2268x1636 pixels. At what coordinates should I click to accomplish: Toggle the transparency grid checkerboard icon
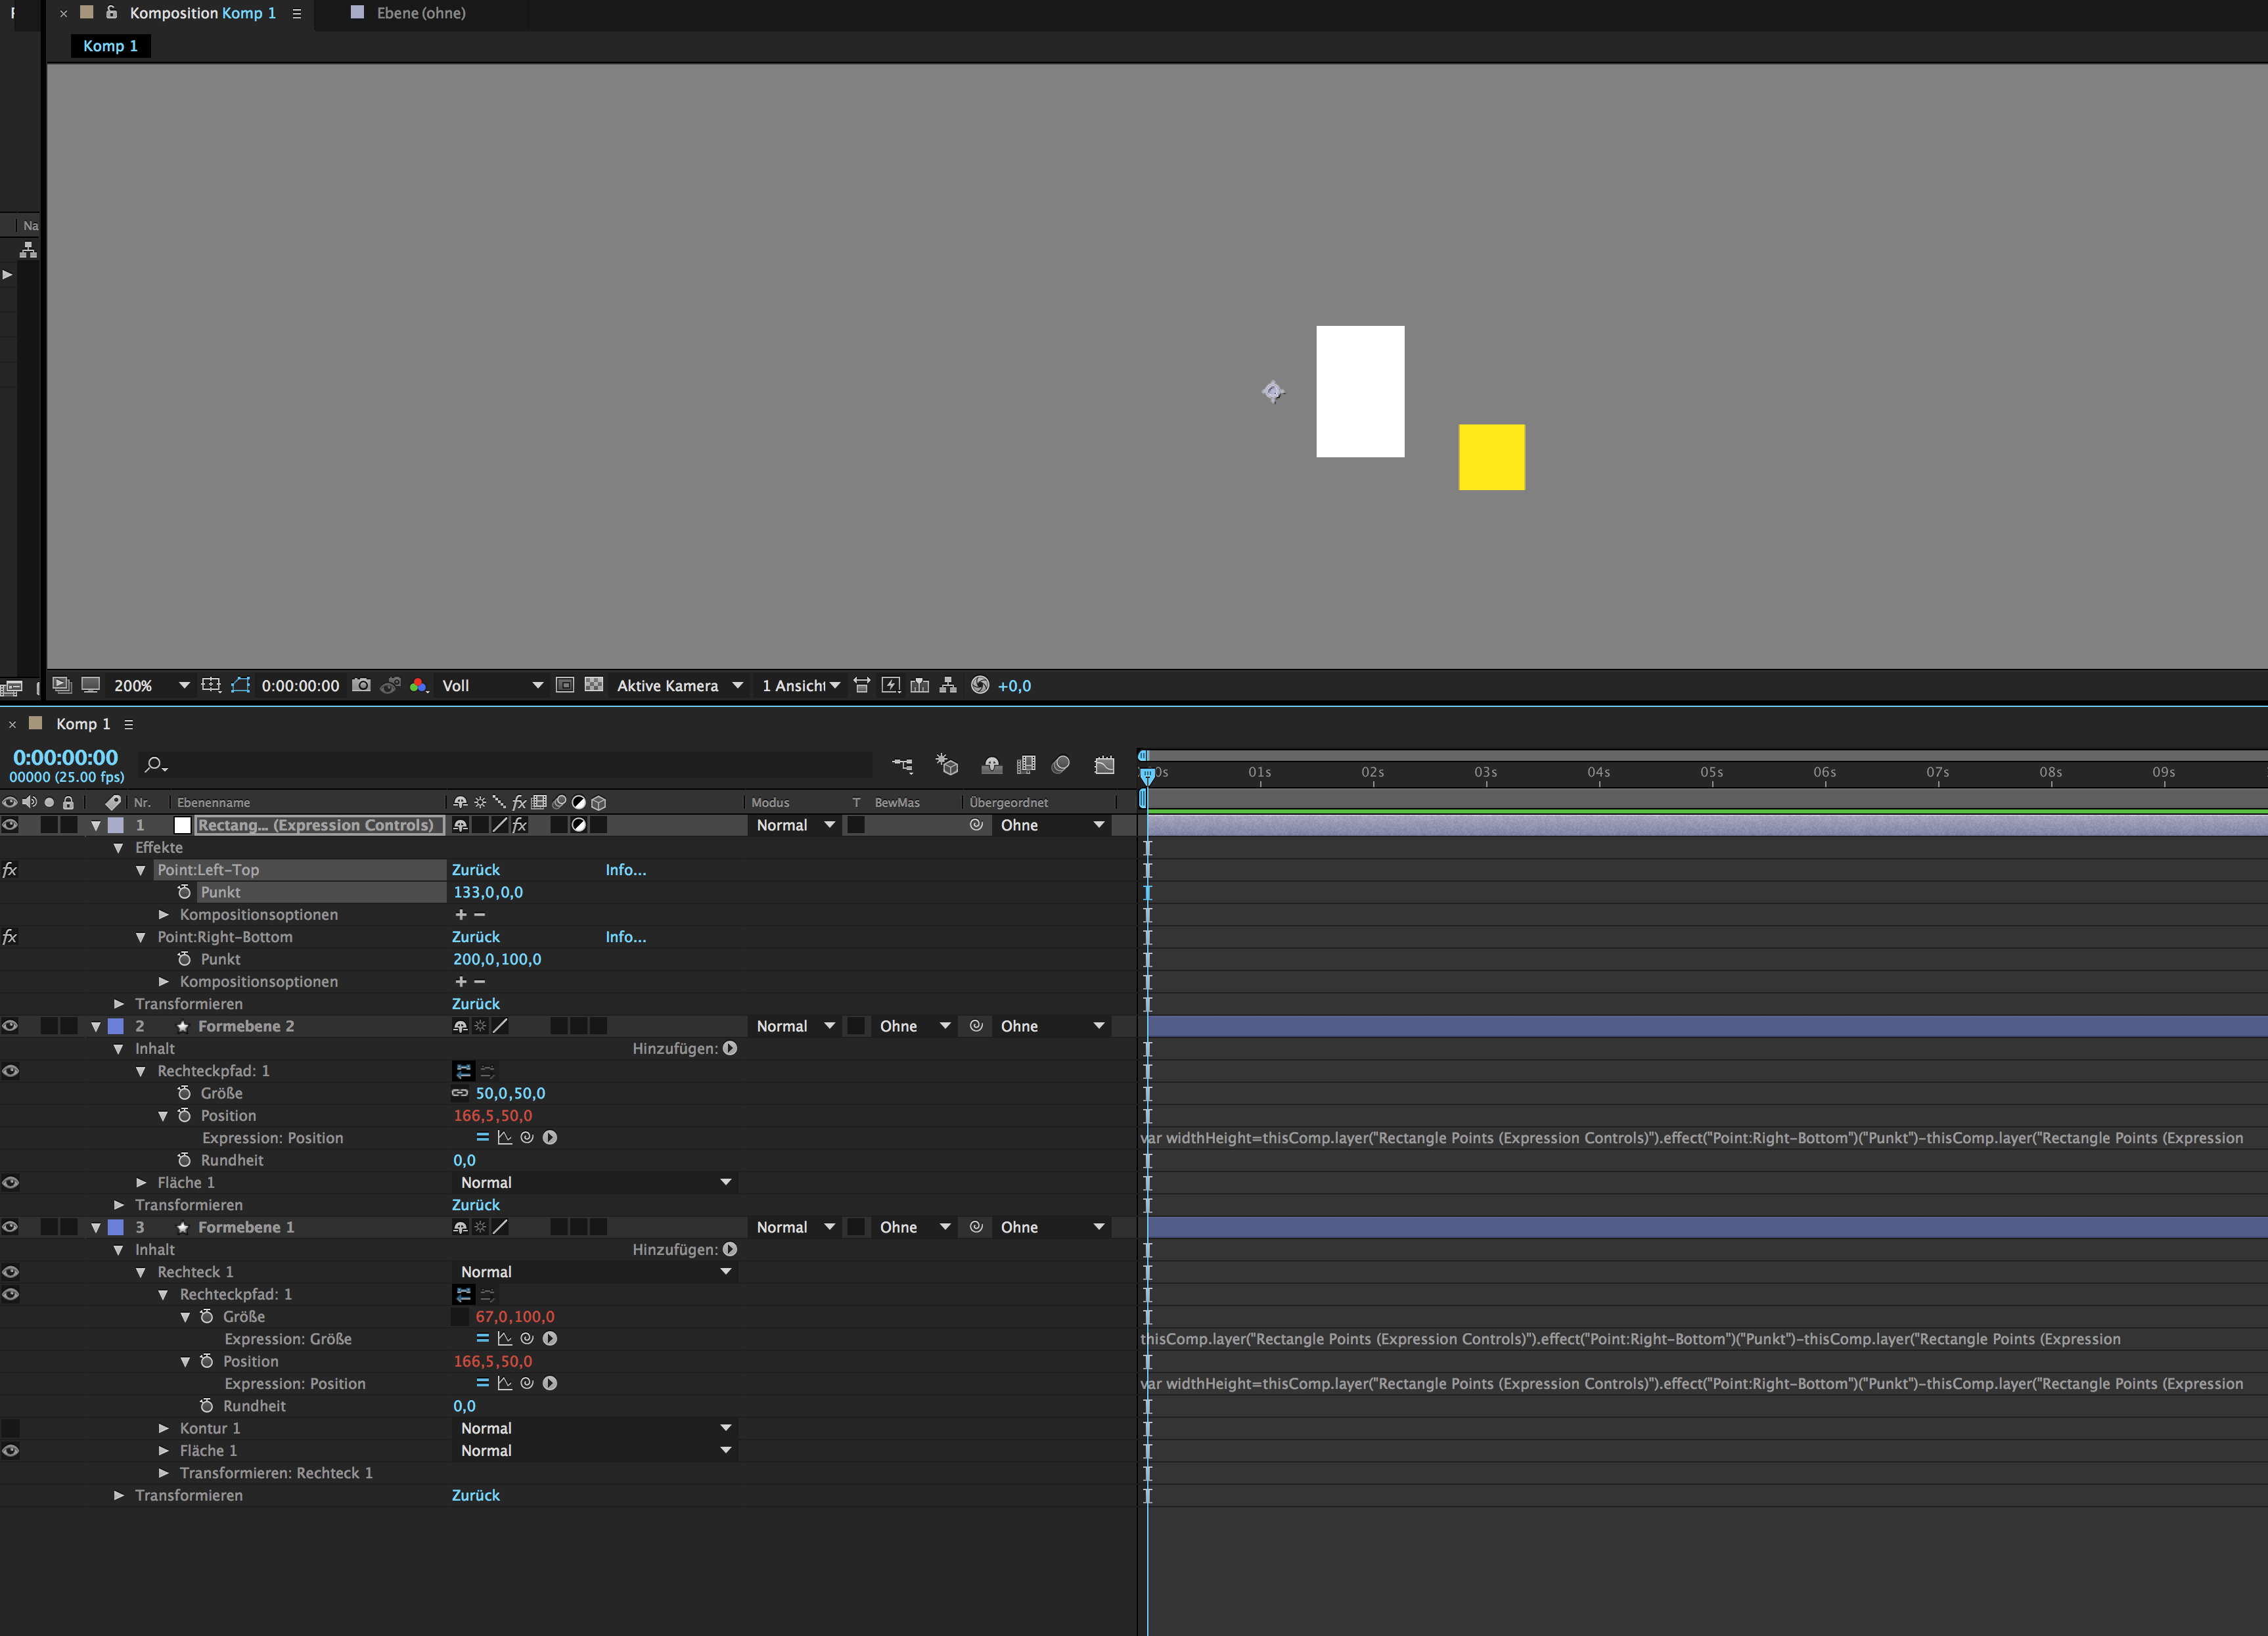pos(594,685)
